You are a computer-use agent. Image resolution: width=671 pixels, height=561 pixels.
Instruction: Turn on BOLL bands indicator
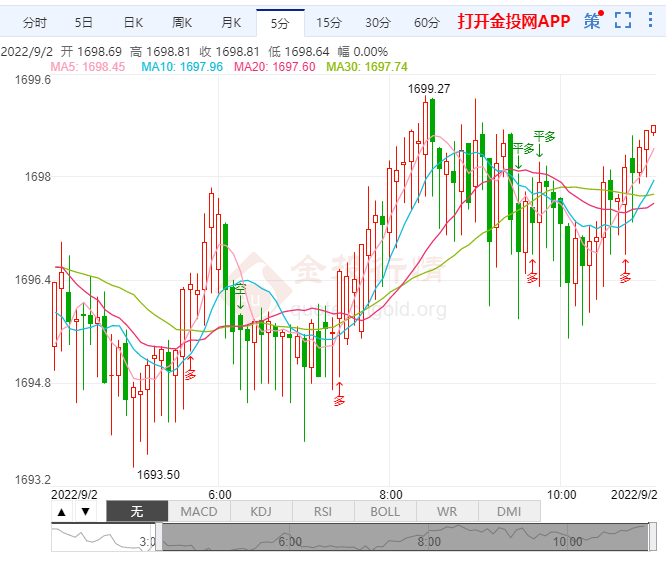point(385,512)
